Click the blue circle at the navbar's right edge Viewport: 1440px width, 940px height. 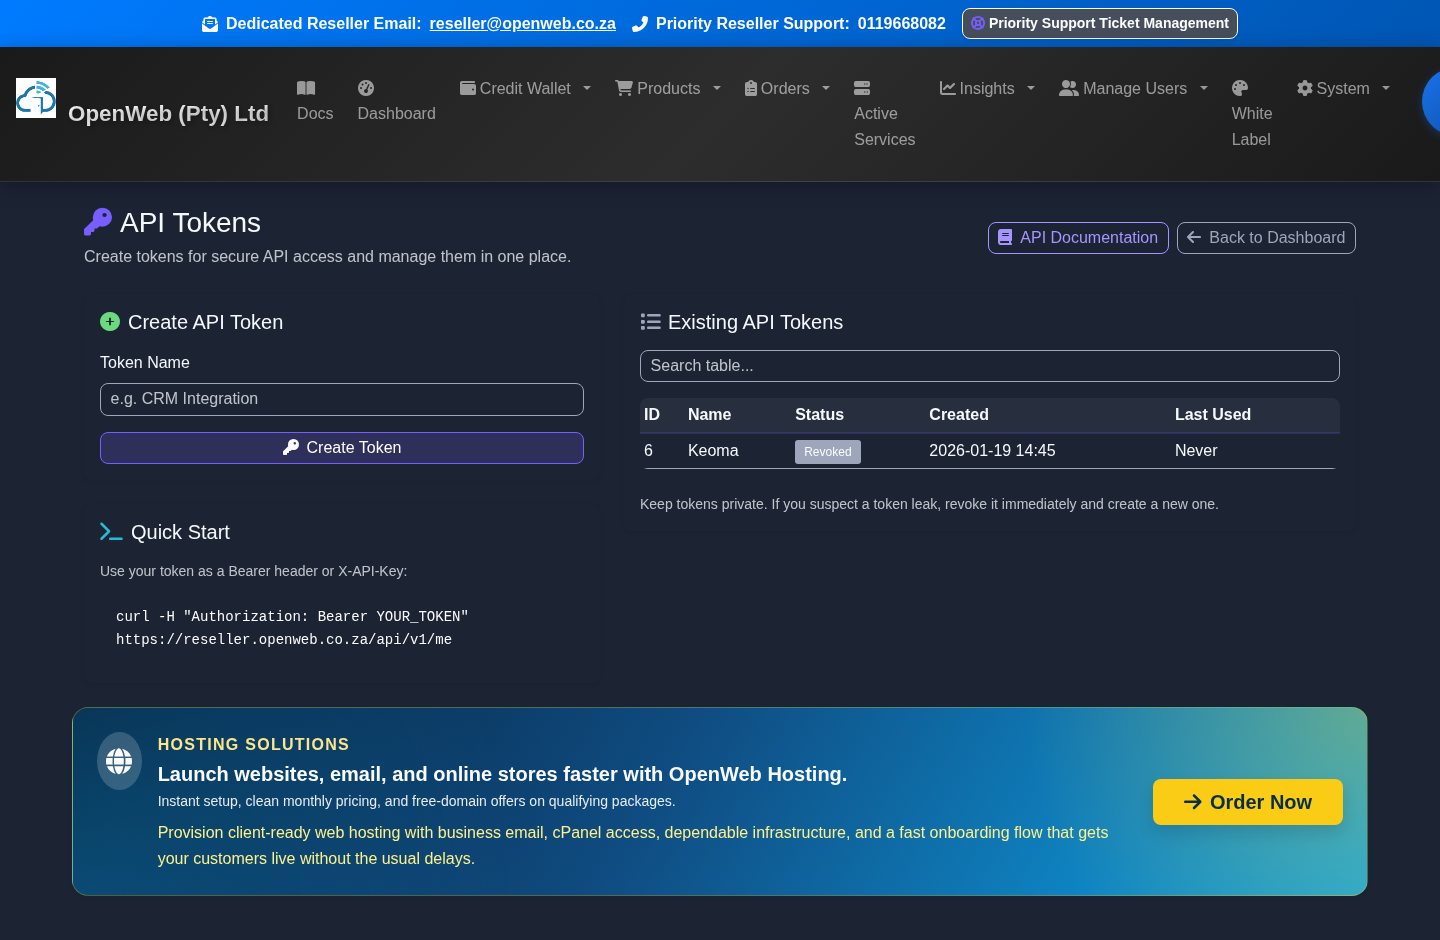click(x=1431, y=101)
